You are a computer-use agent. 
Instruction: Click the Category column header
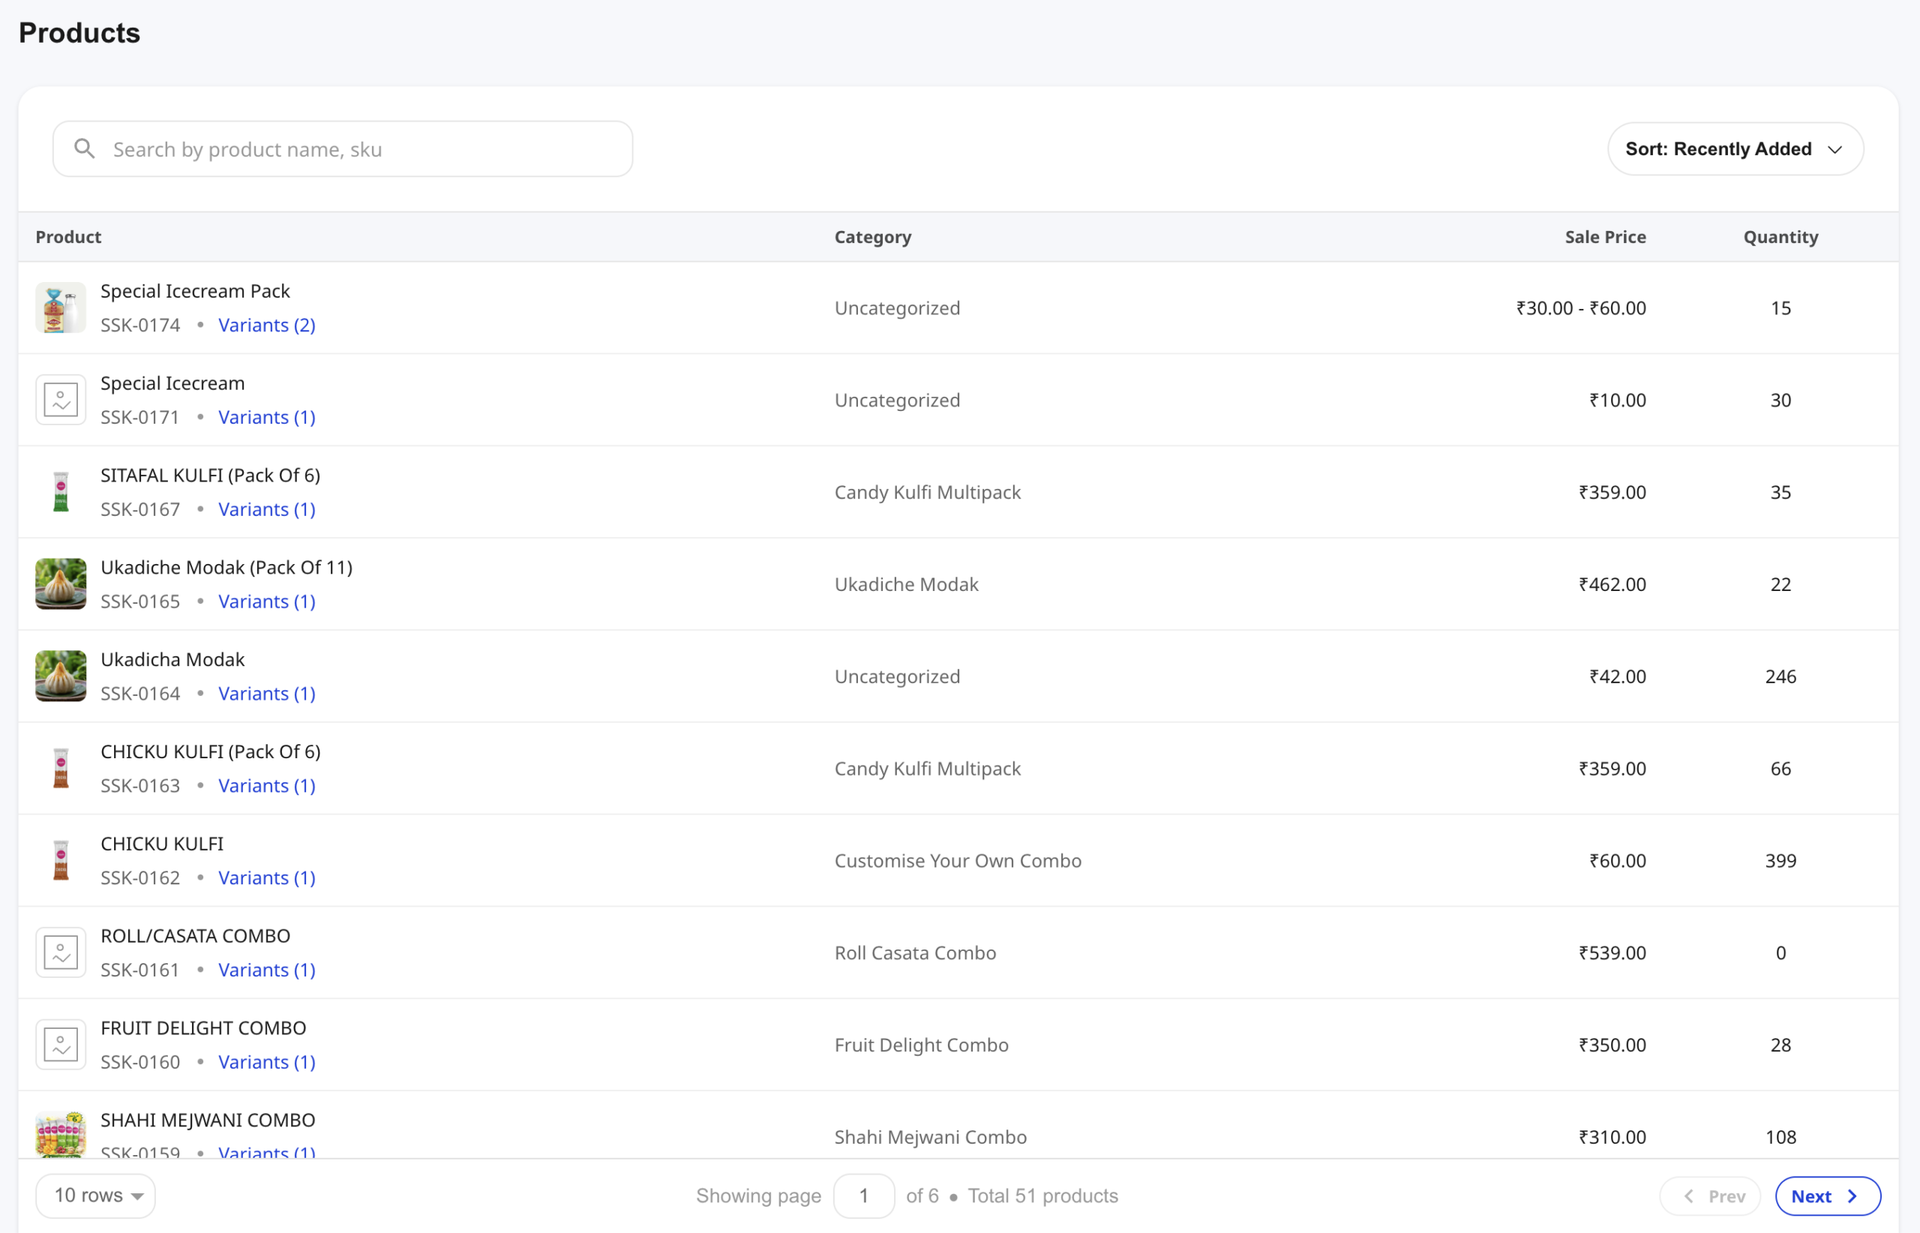[873, 237]
